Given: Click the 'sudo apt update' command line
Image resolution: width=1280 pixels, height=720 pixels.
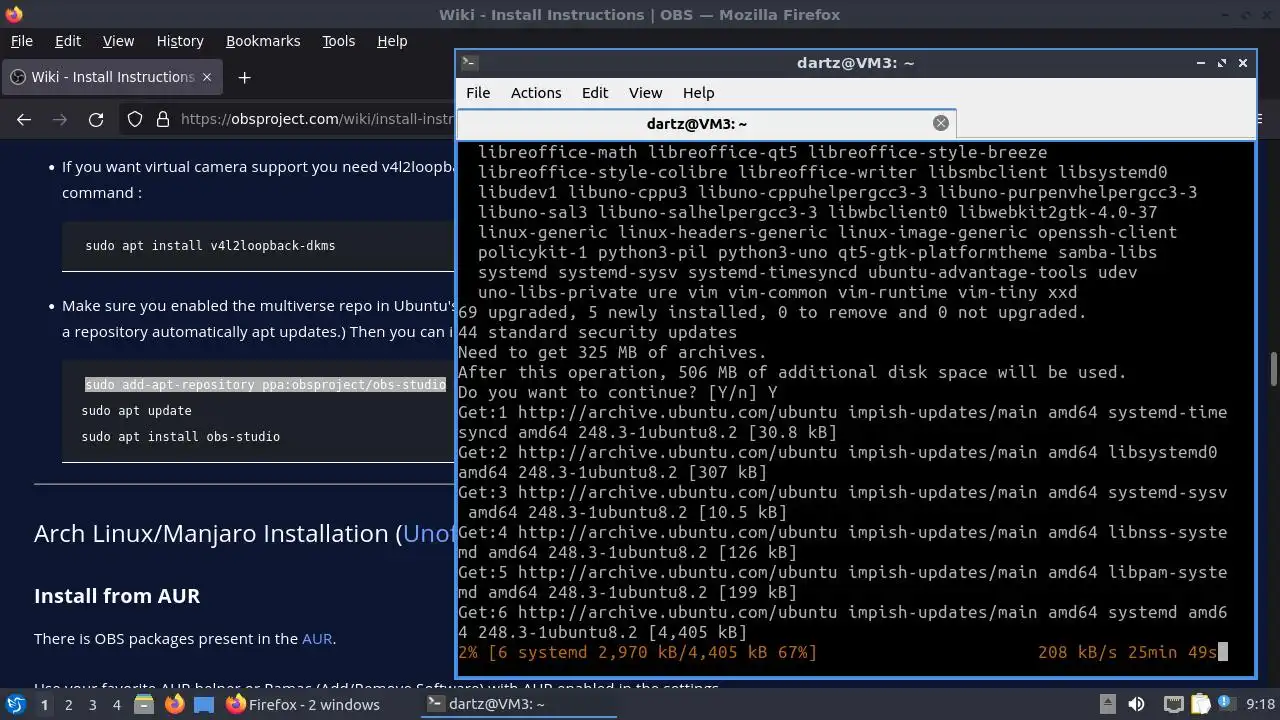Looking at the screenshot, I should [136, 410].
